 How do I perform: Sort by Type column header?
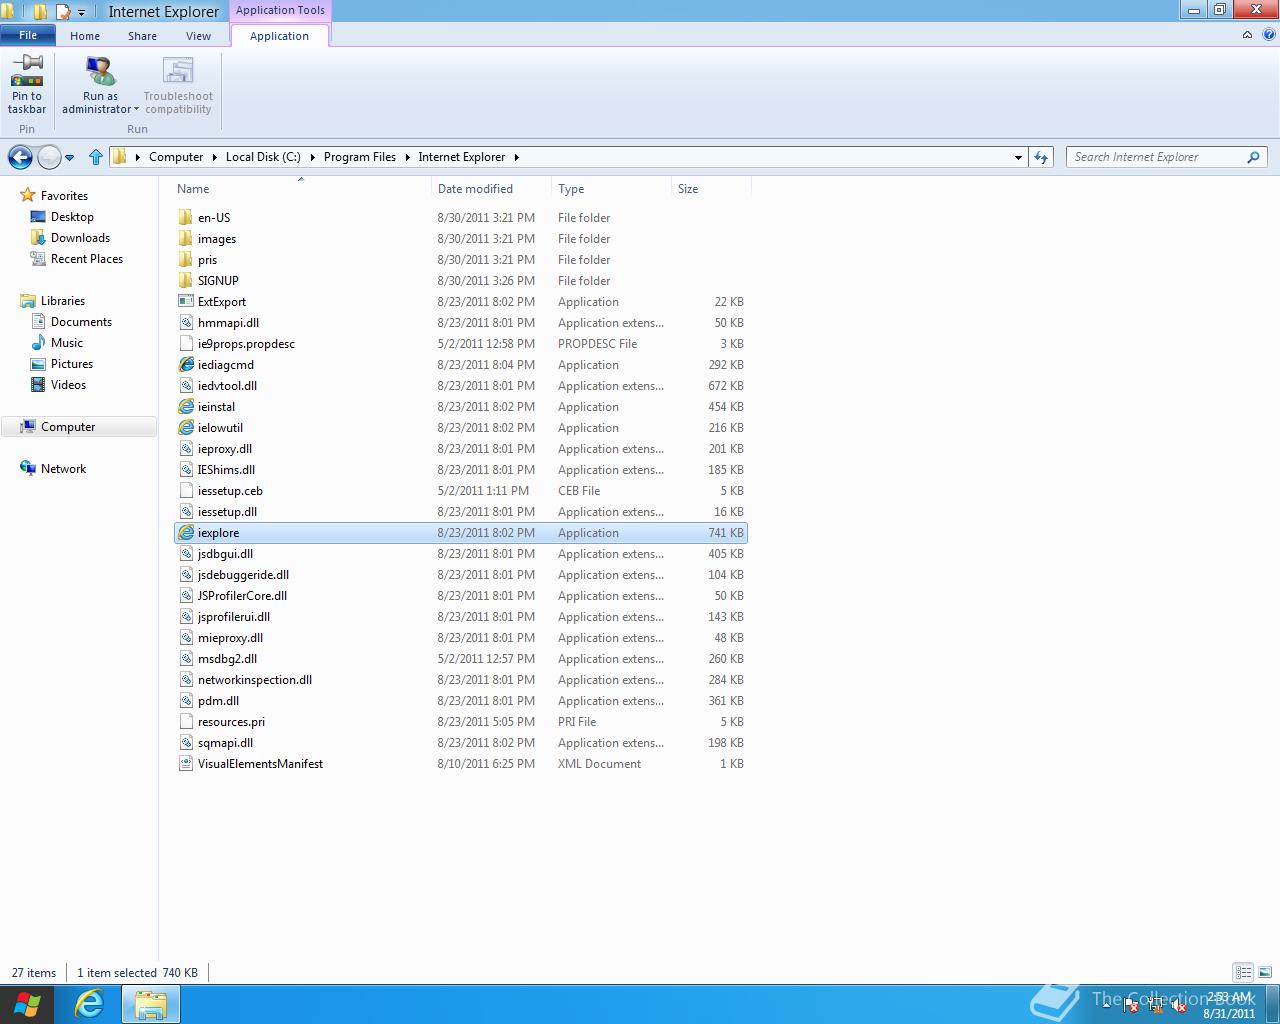click(x=611, y=189)
